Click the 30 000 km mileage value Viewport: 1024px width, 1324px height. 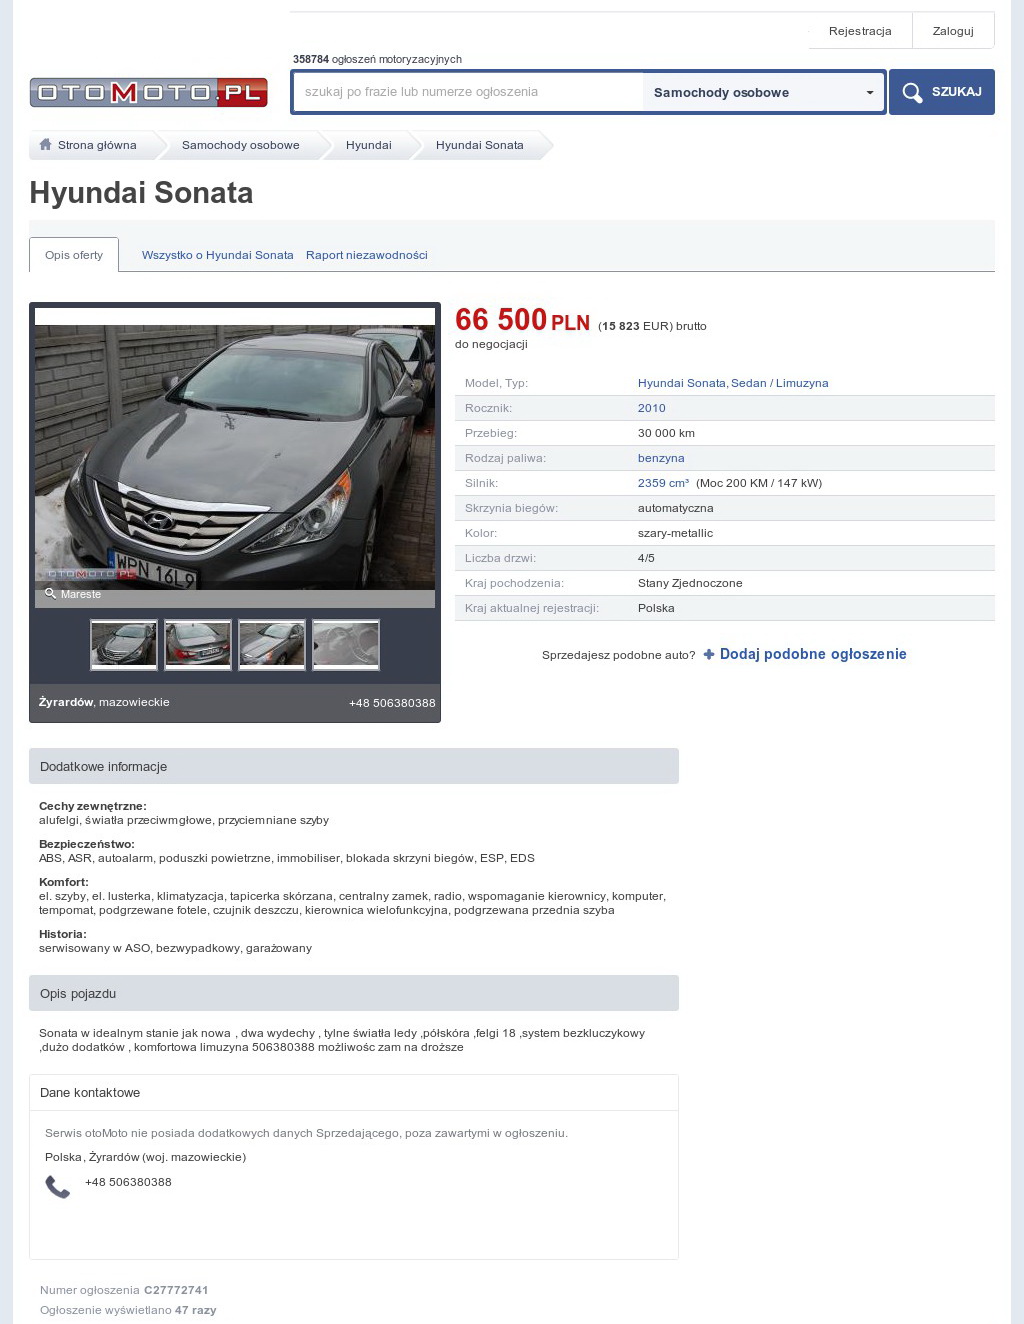pos(666,433)
